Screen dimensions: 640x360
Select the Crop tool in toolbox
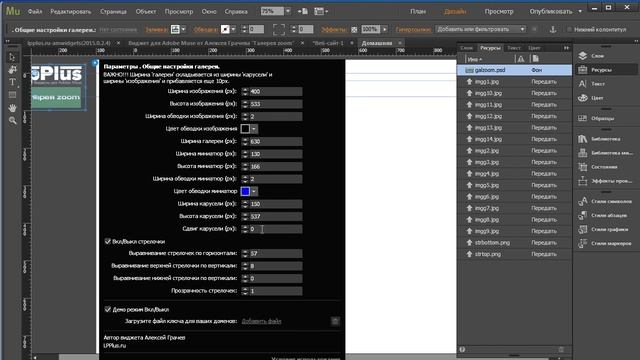(12, 70)
